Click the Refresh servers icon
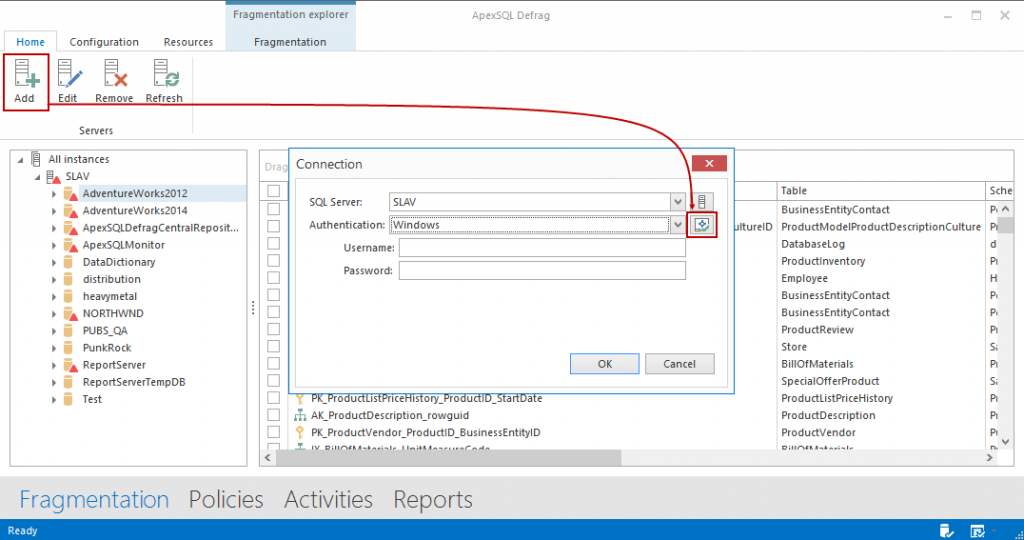 (x=165, y=73)
